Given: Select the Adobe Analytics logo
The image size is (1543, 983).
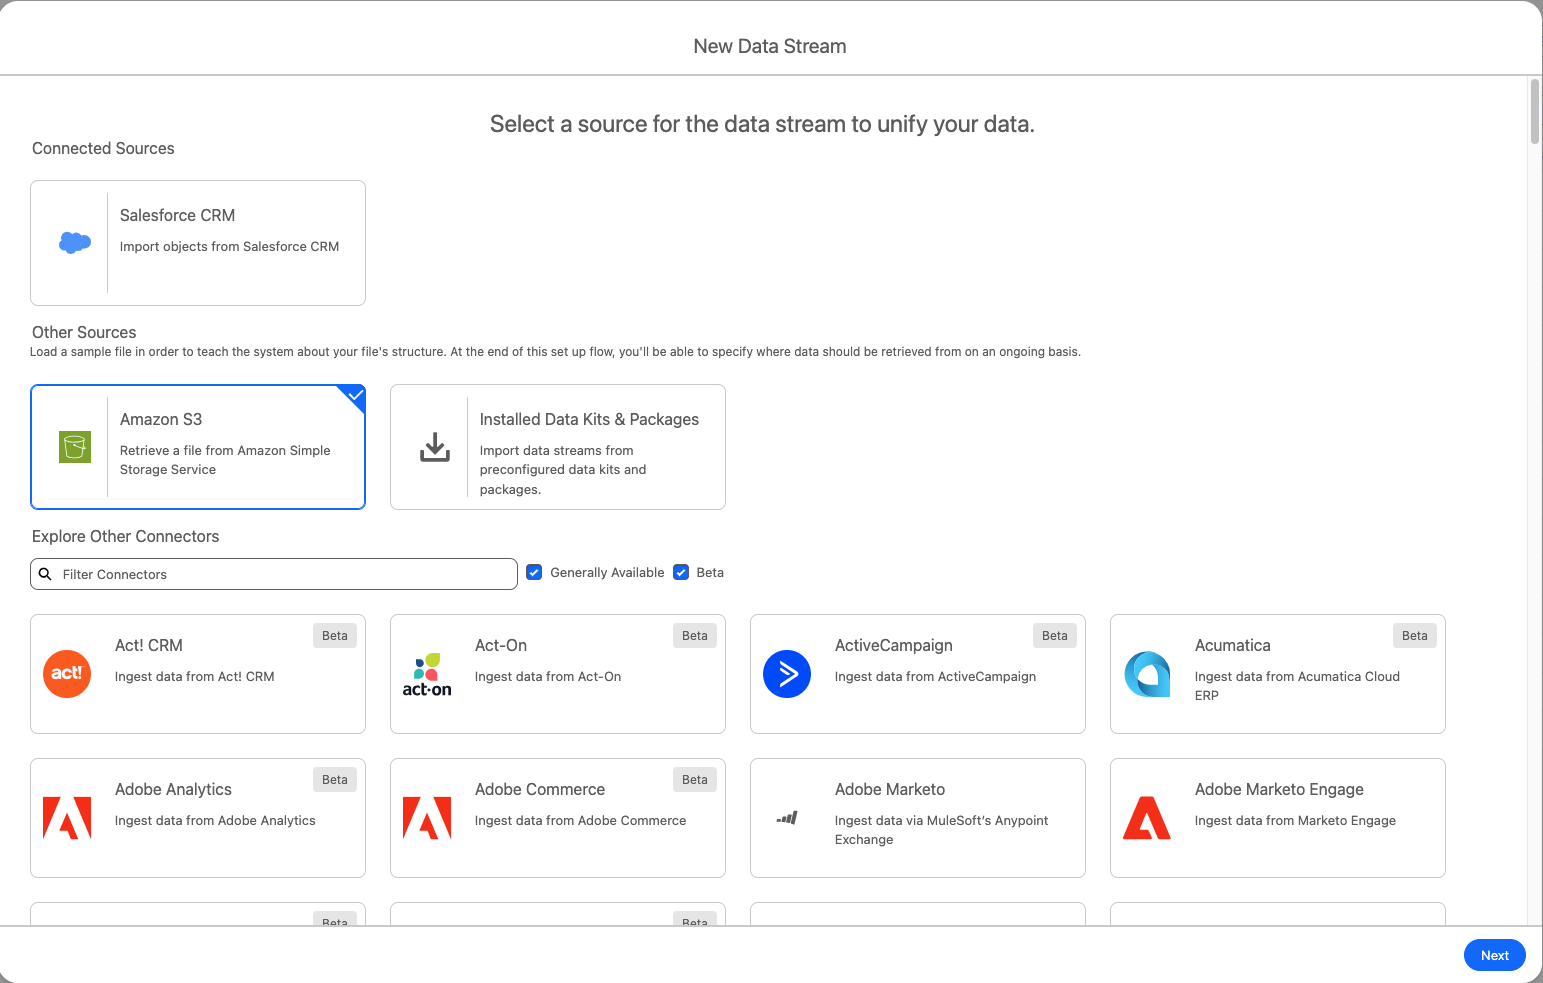Looking at the screenshot, I should [66, 818].
